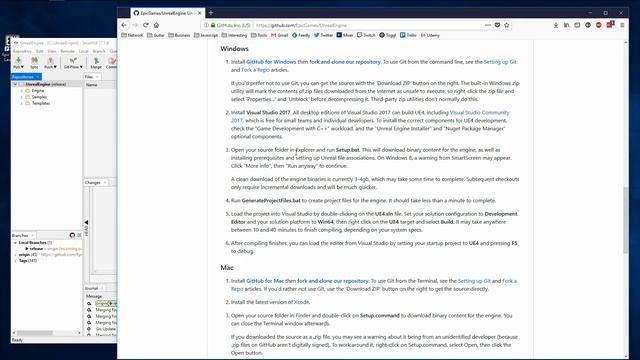Click the site info padlock icon
This screenshot has height=360, width=640.
(x=213, y=25)
